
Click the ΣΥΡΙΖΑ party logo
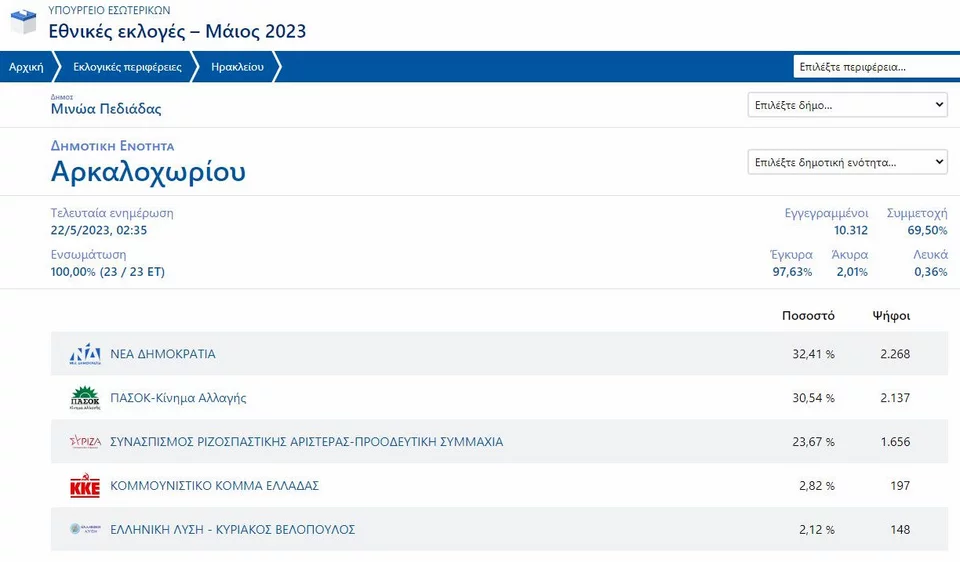coord(85,442)
